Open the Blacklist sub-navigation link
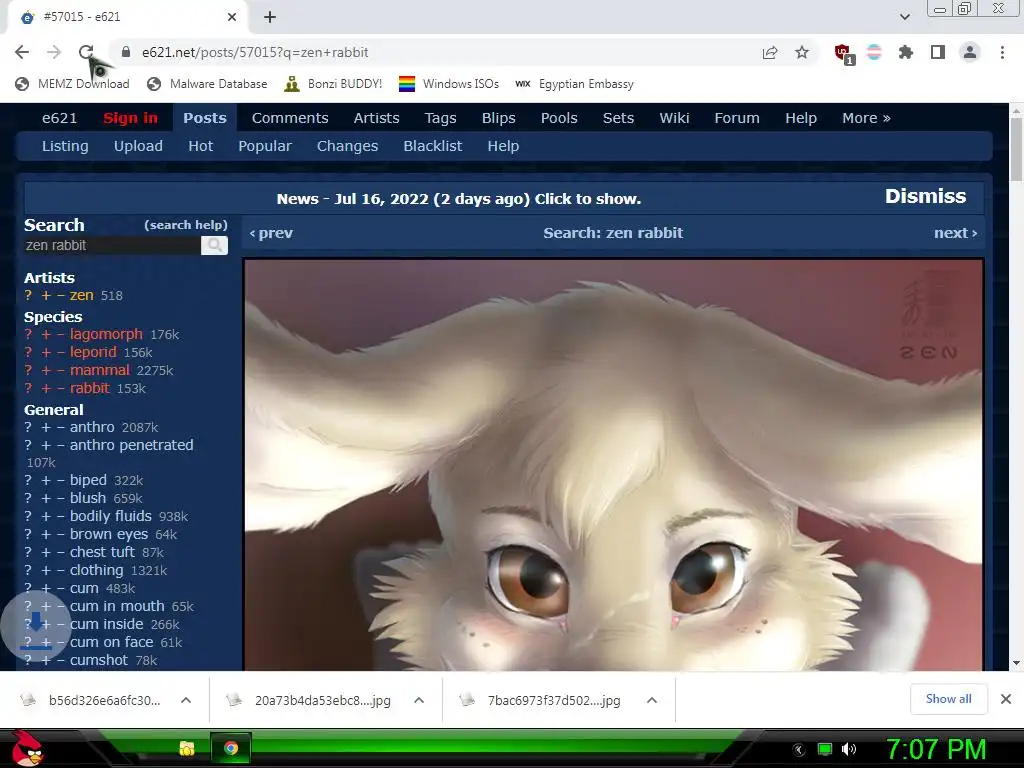The image size is (1024, 768). (x=432, y=146)
